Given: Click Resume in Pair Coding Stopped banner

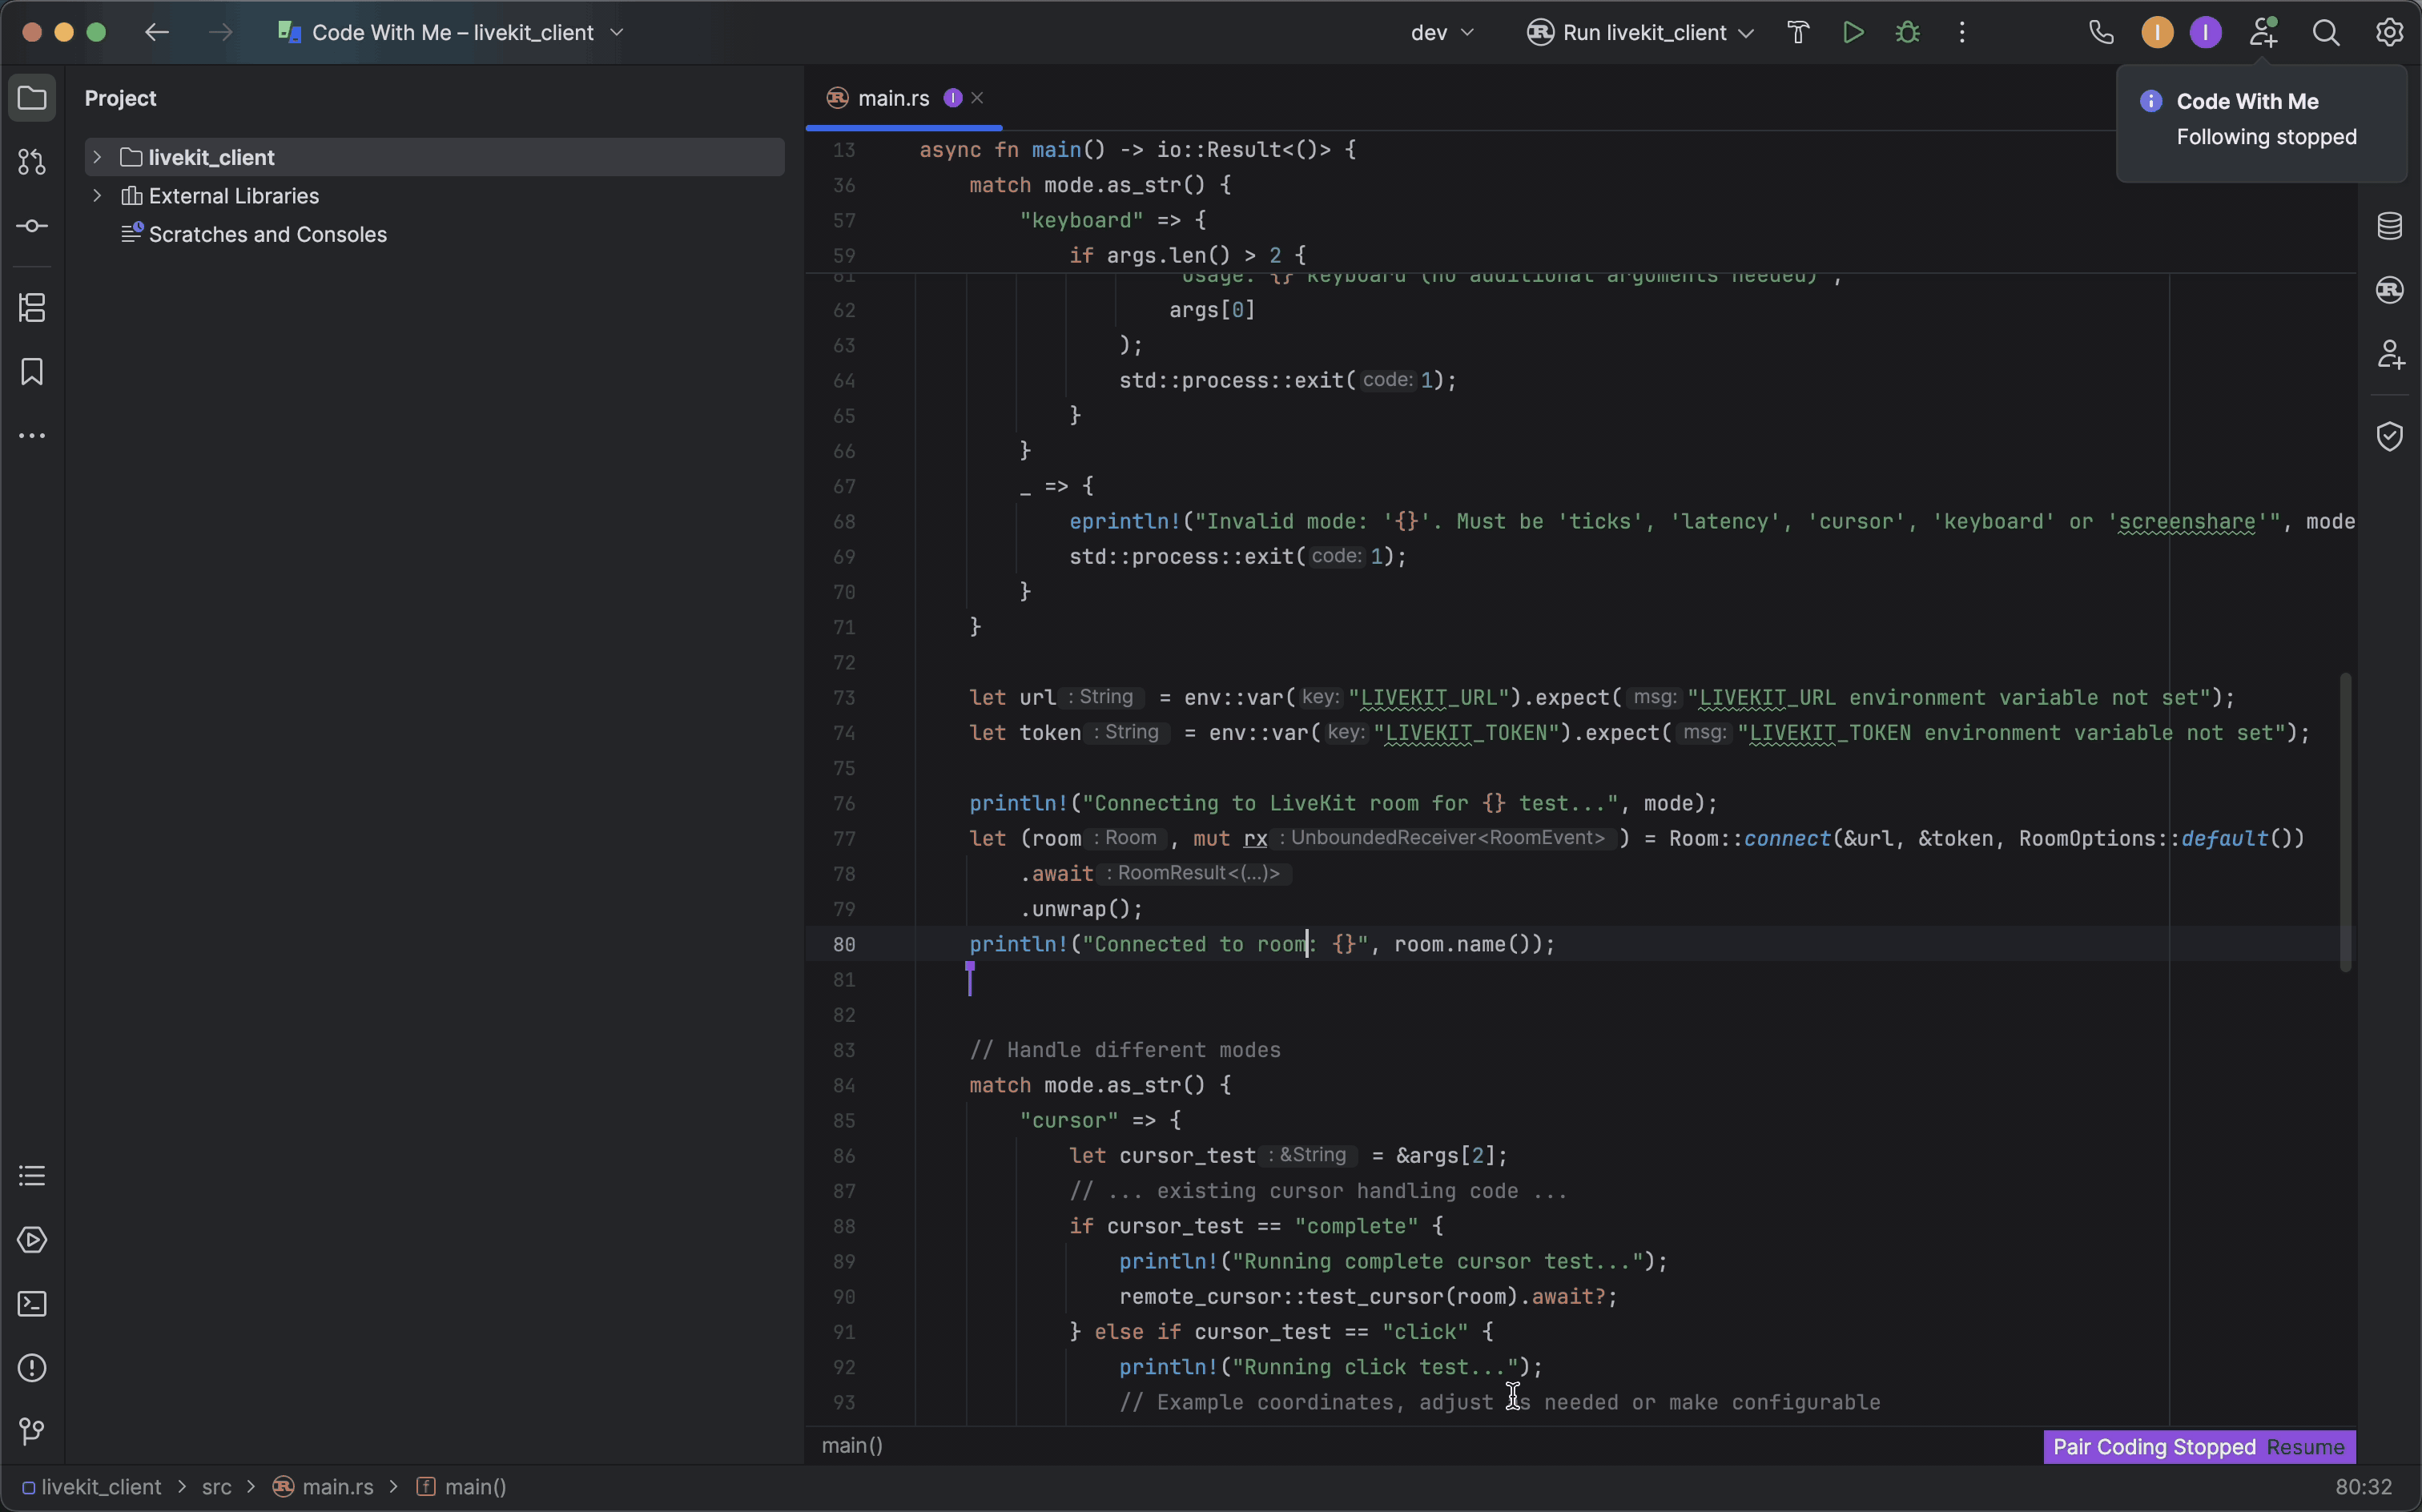Looking at the screenshot, I should point(2305,1447).
